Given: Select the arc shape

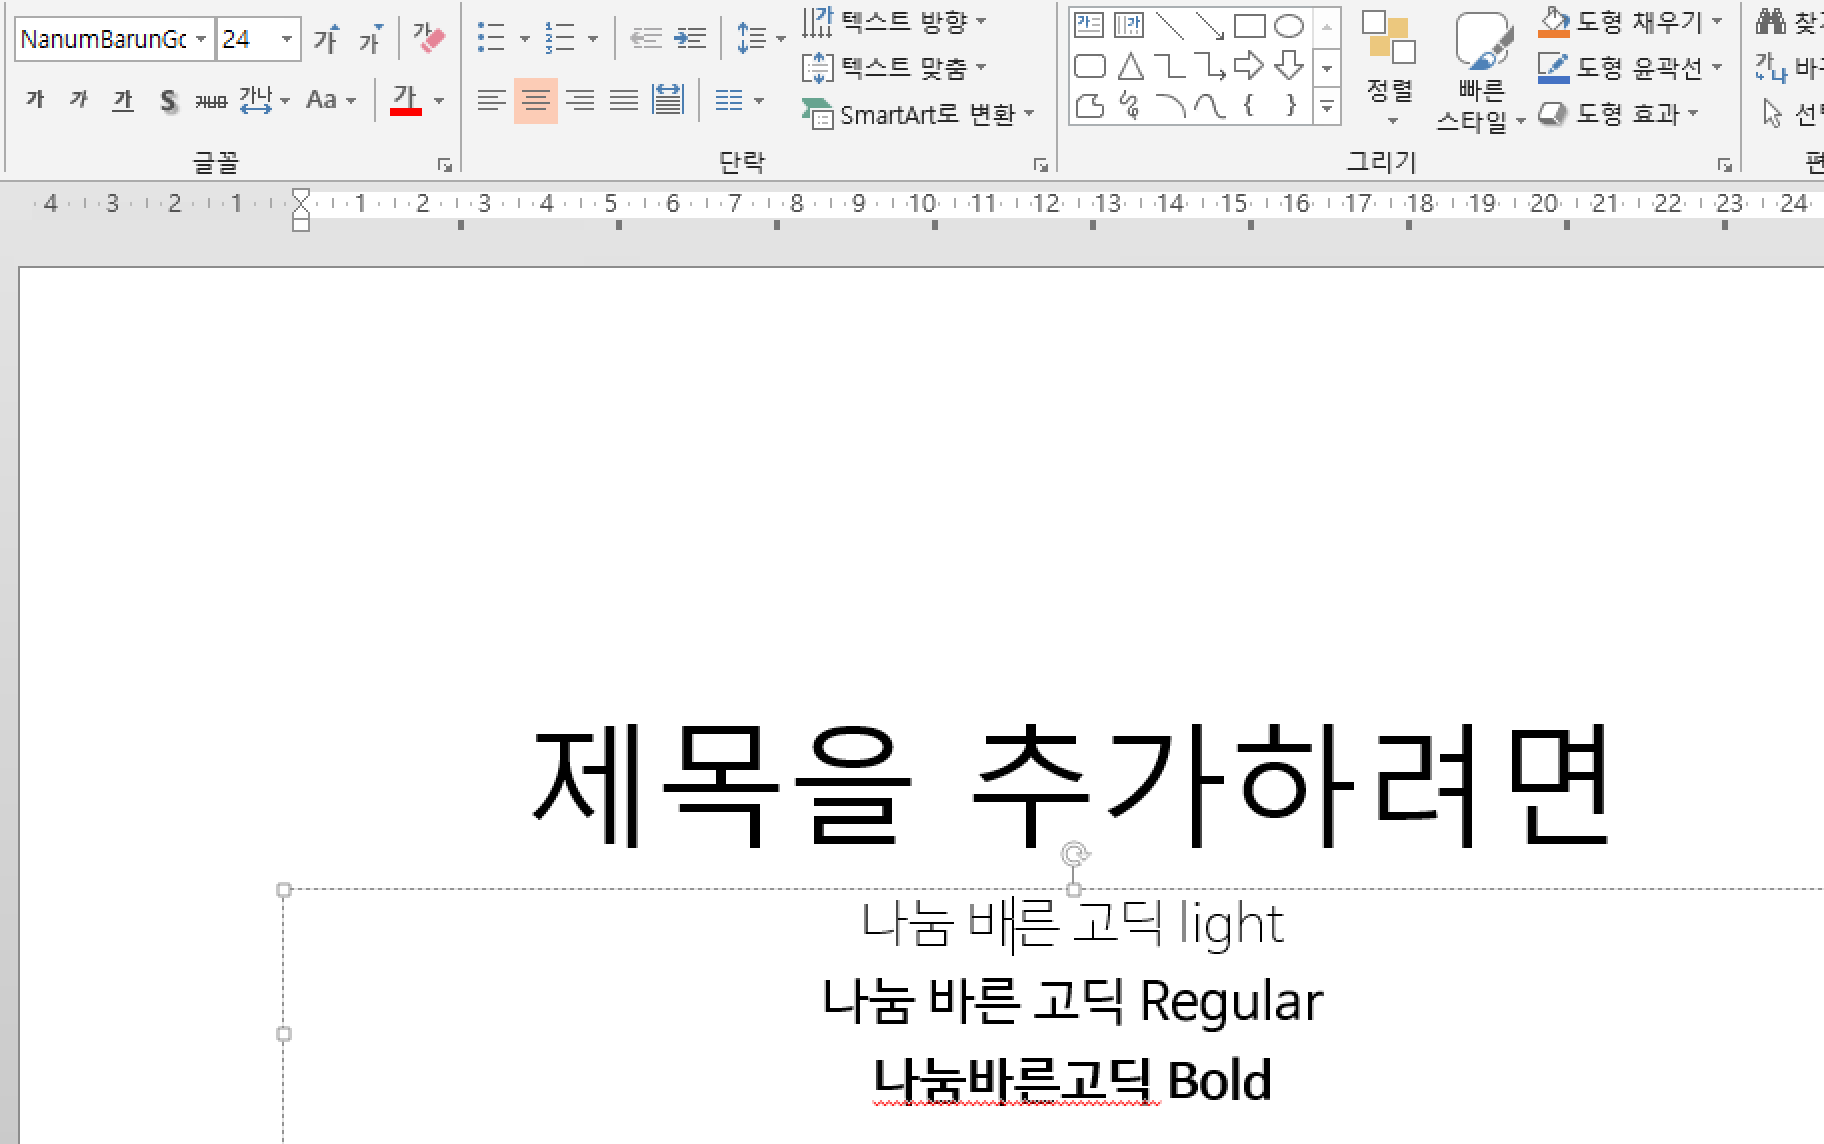Looking at the screenshot, I should point(1169,105).
